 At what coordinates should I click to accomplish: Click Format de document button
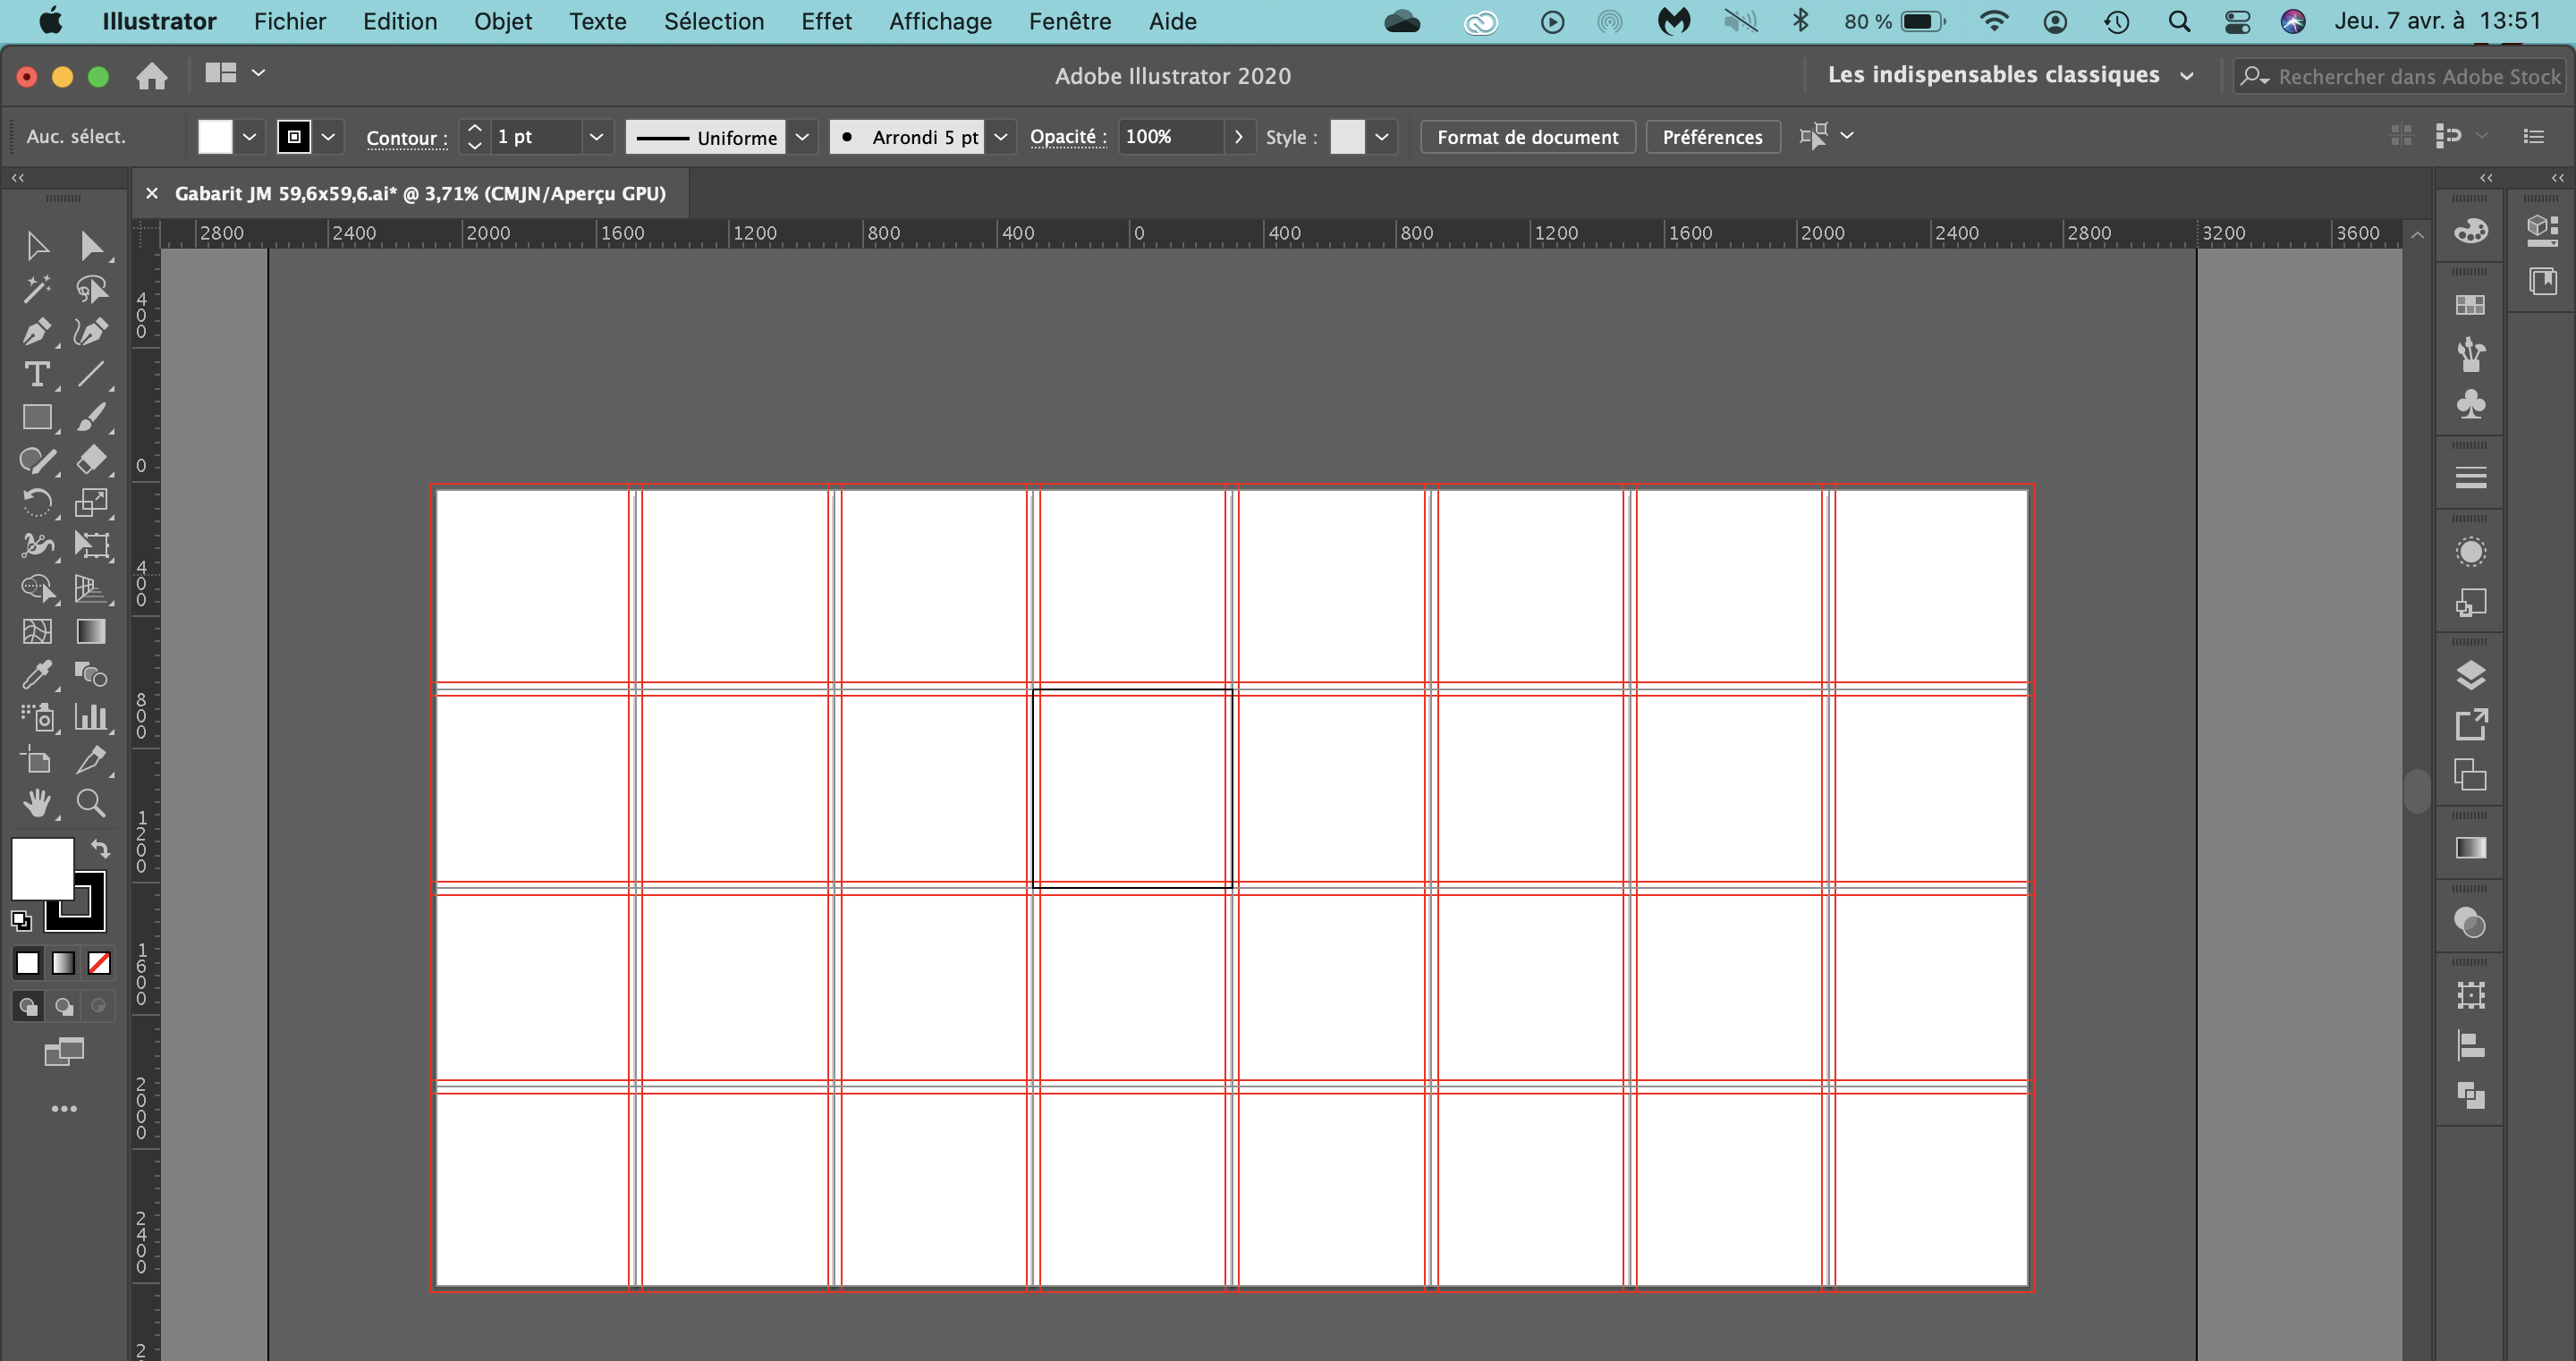pyautogui.click(x=1527, y=137)
